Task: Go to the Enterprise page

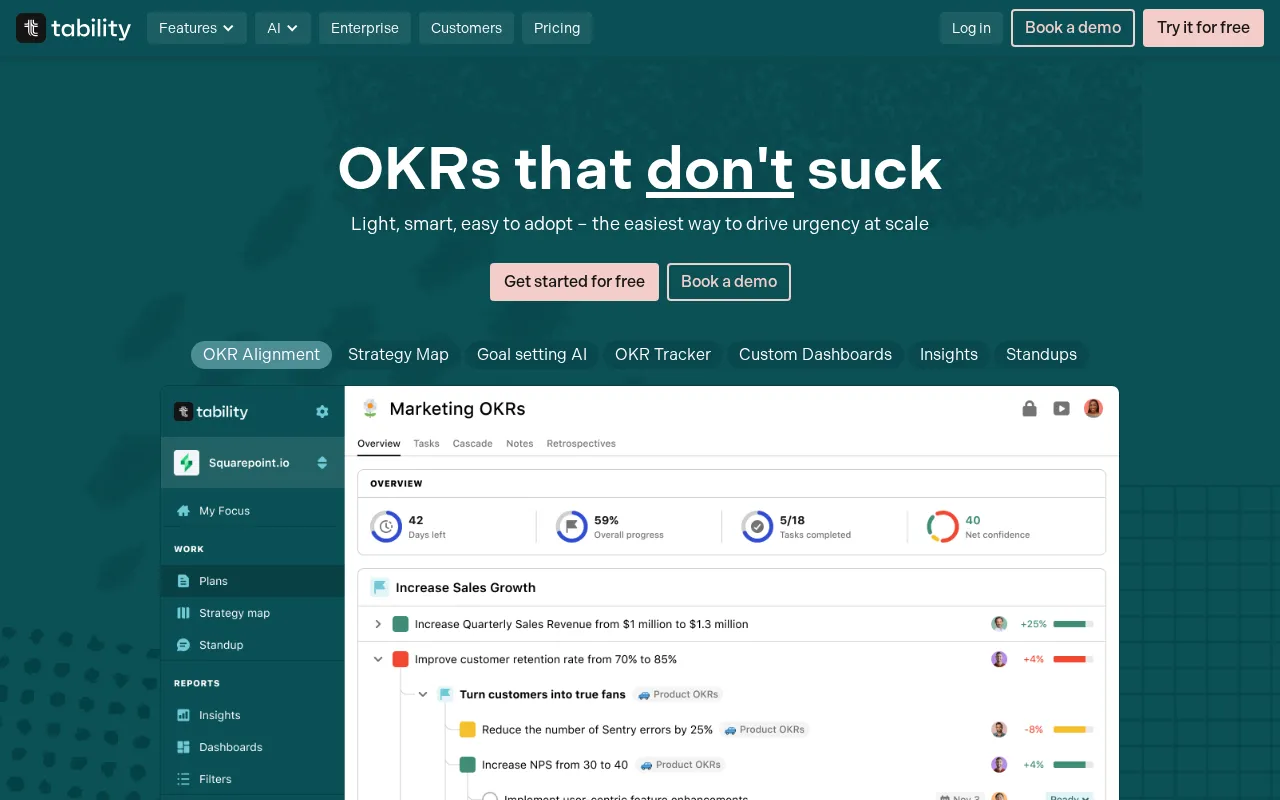Action: pos(365,28)
